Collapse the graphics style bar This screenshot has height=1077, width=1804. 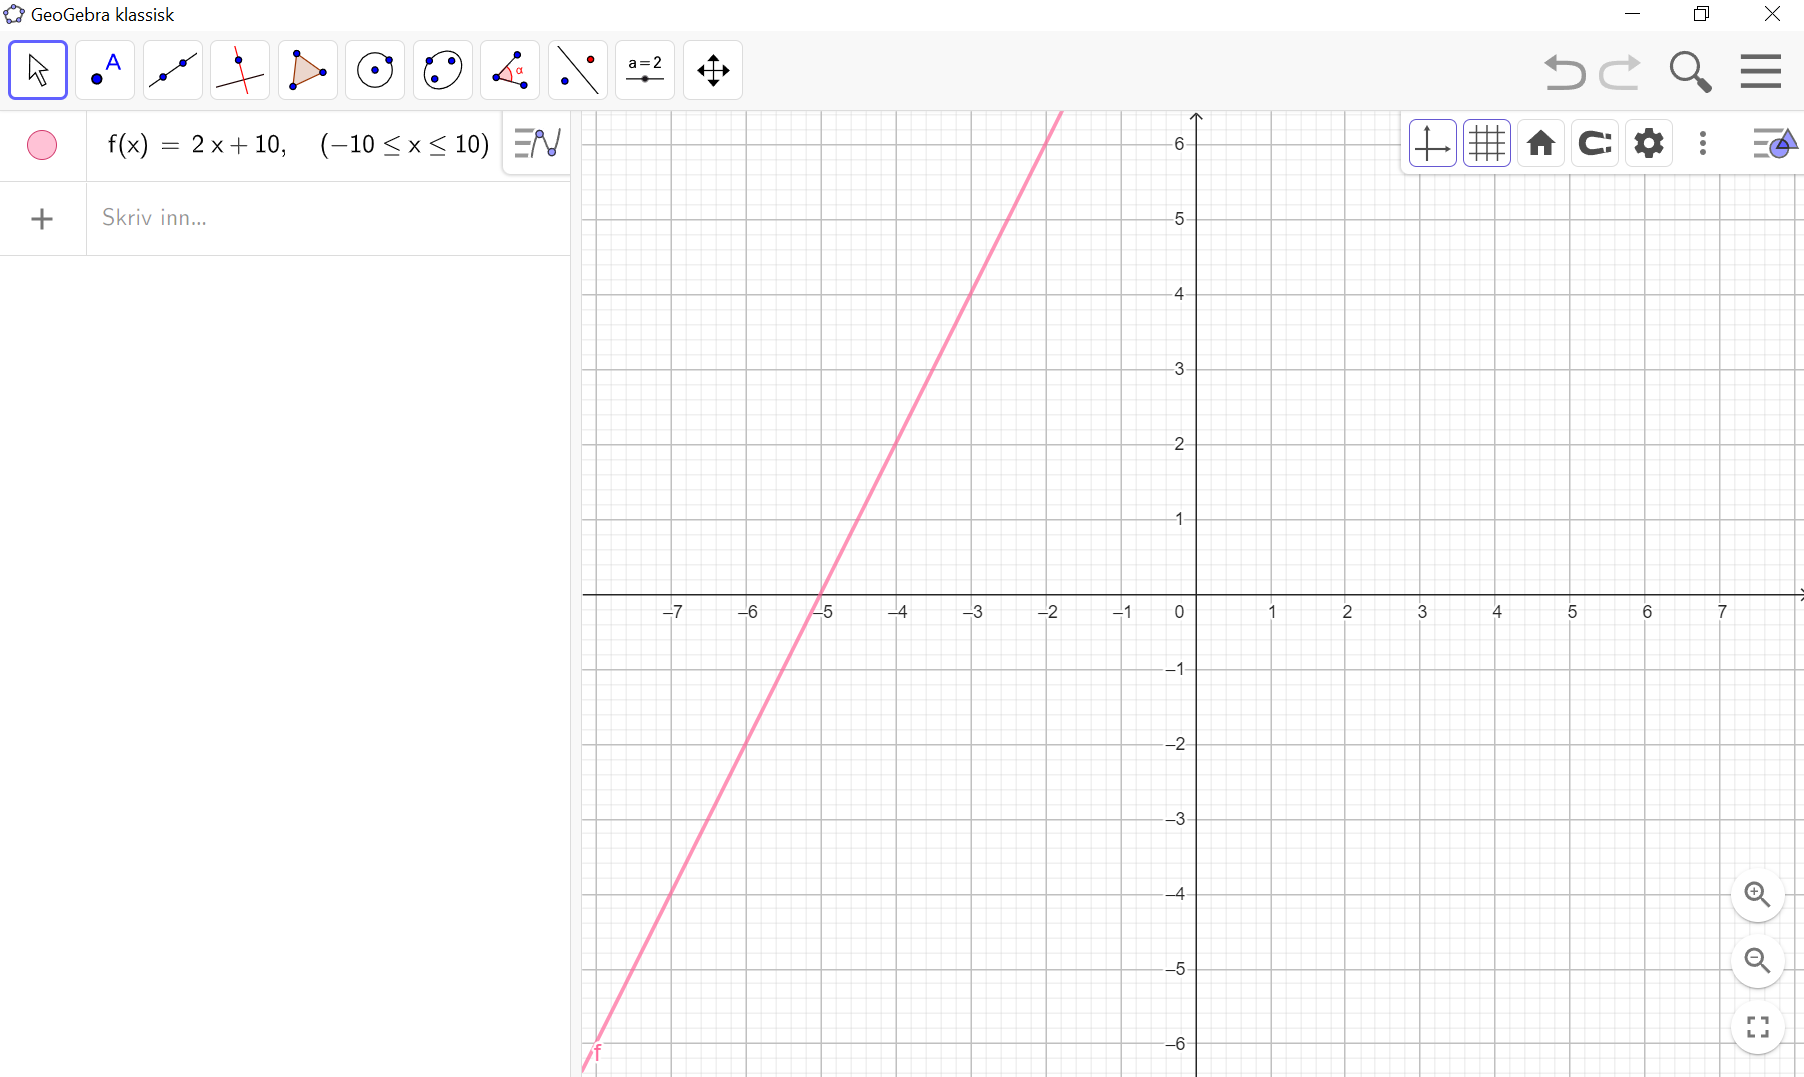tap(1775, 143)
